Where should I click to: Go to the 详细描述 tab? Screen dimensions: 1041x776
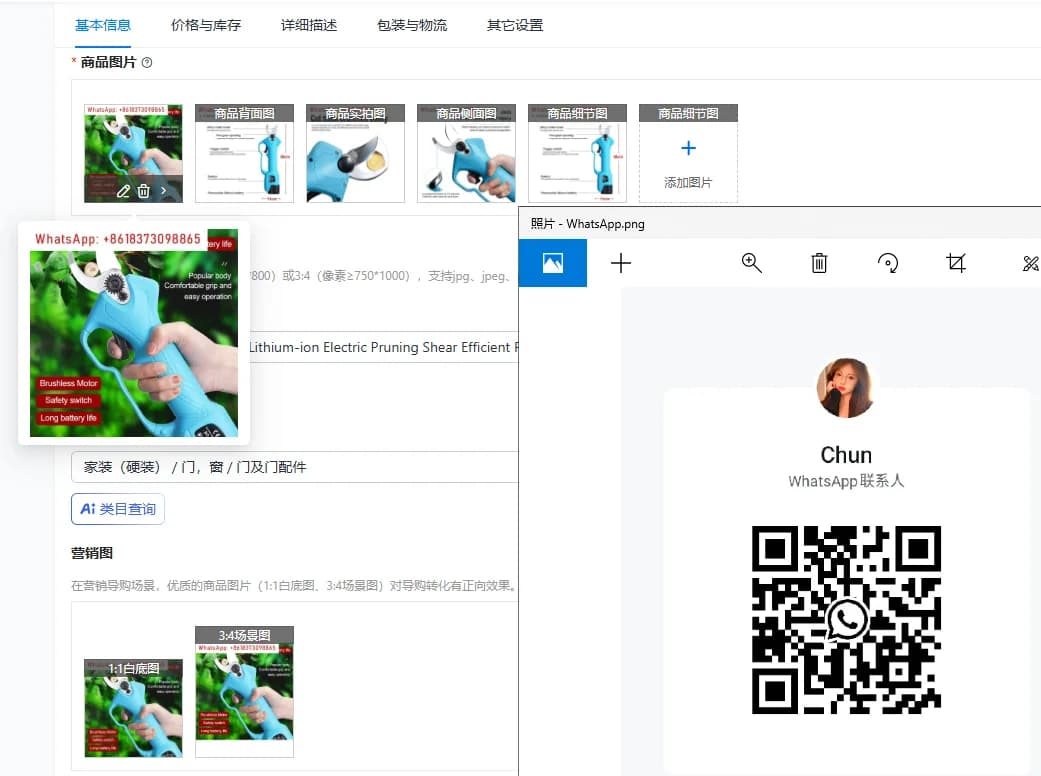click(x=309, y=25)
